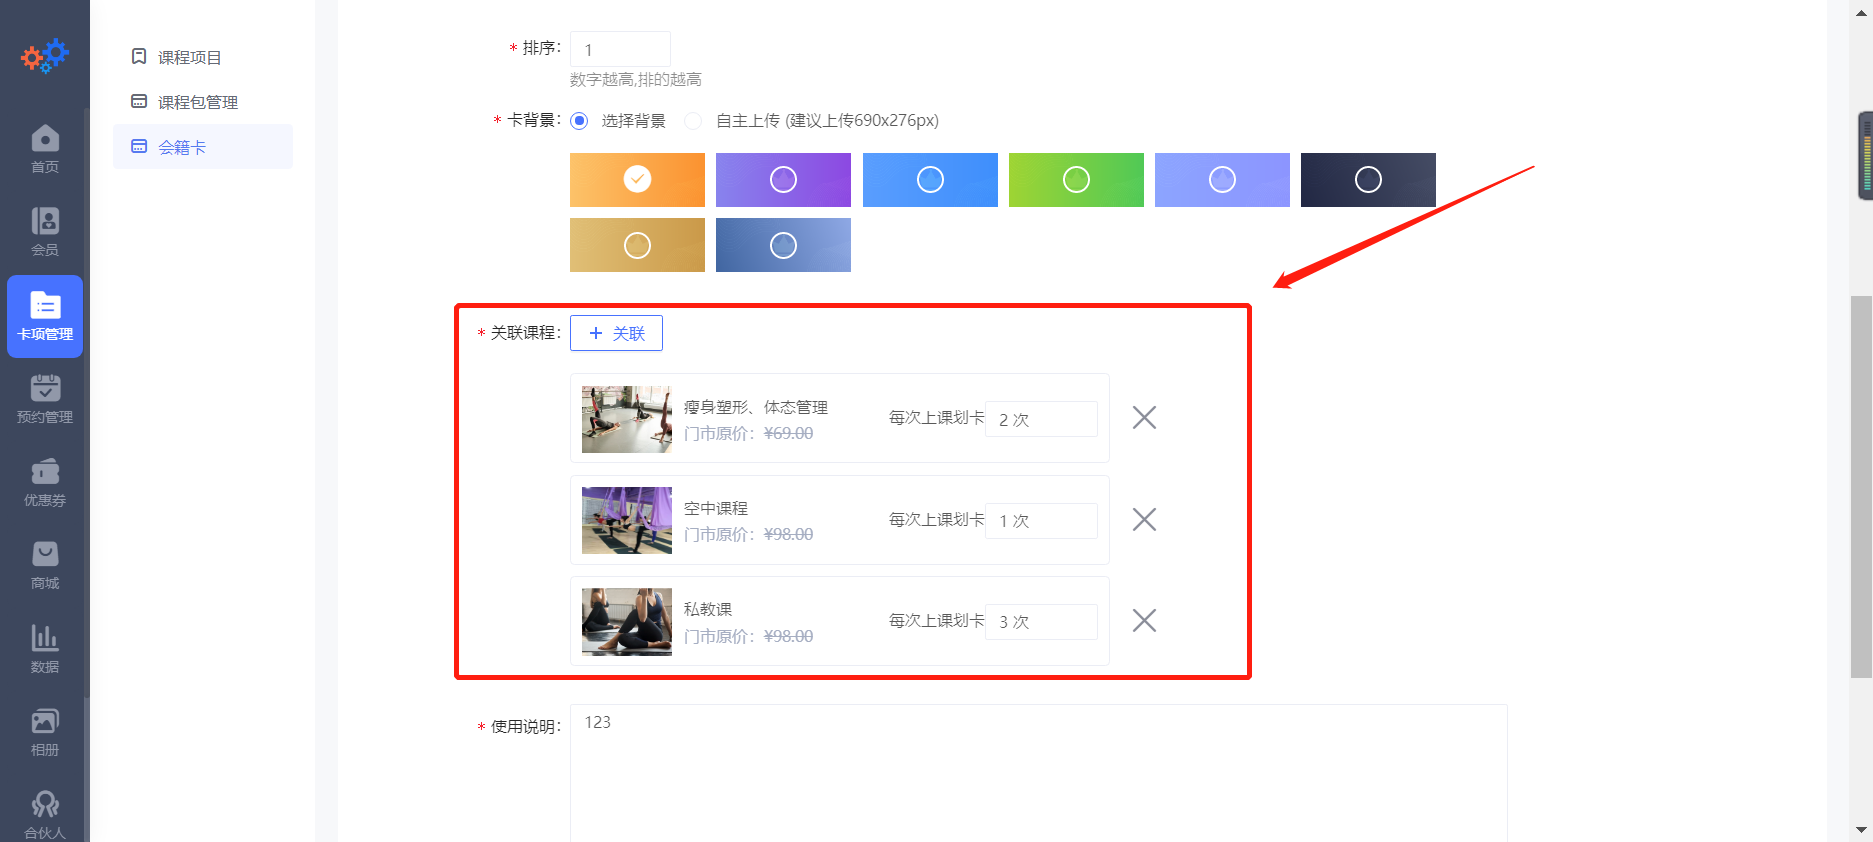
Task: Open the 首页 home icon in sidebar
Action: click(45, 148)
